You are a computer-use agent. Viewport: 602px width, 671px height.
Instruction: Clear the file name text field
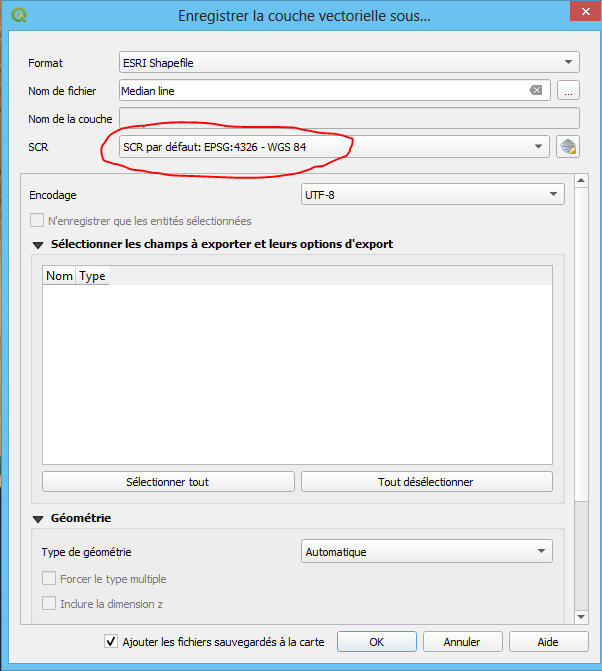tap(536, 91)
